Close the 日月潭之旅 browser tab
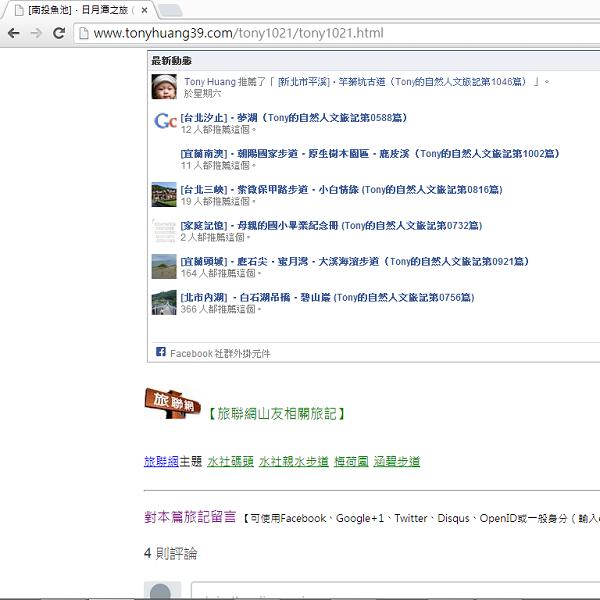 (x=145, y=10)
